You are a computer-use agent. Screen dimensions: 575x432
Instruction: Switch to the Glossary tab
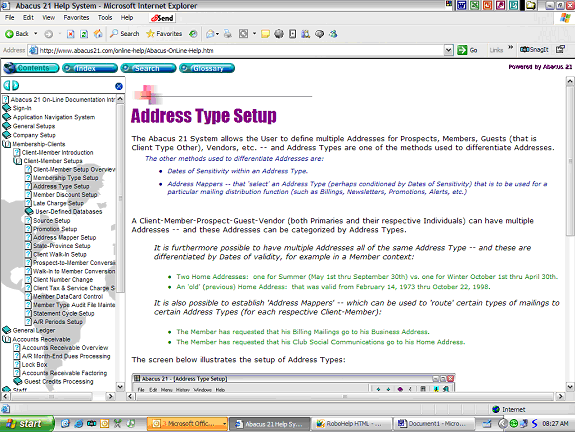[207, 68]
